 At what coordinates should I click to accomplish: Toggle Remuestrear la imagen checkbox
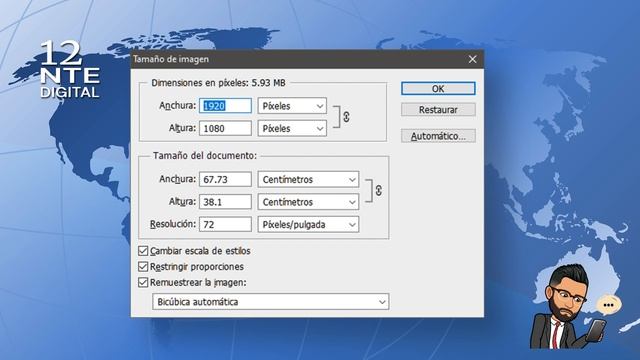[x=143, y=282]
